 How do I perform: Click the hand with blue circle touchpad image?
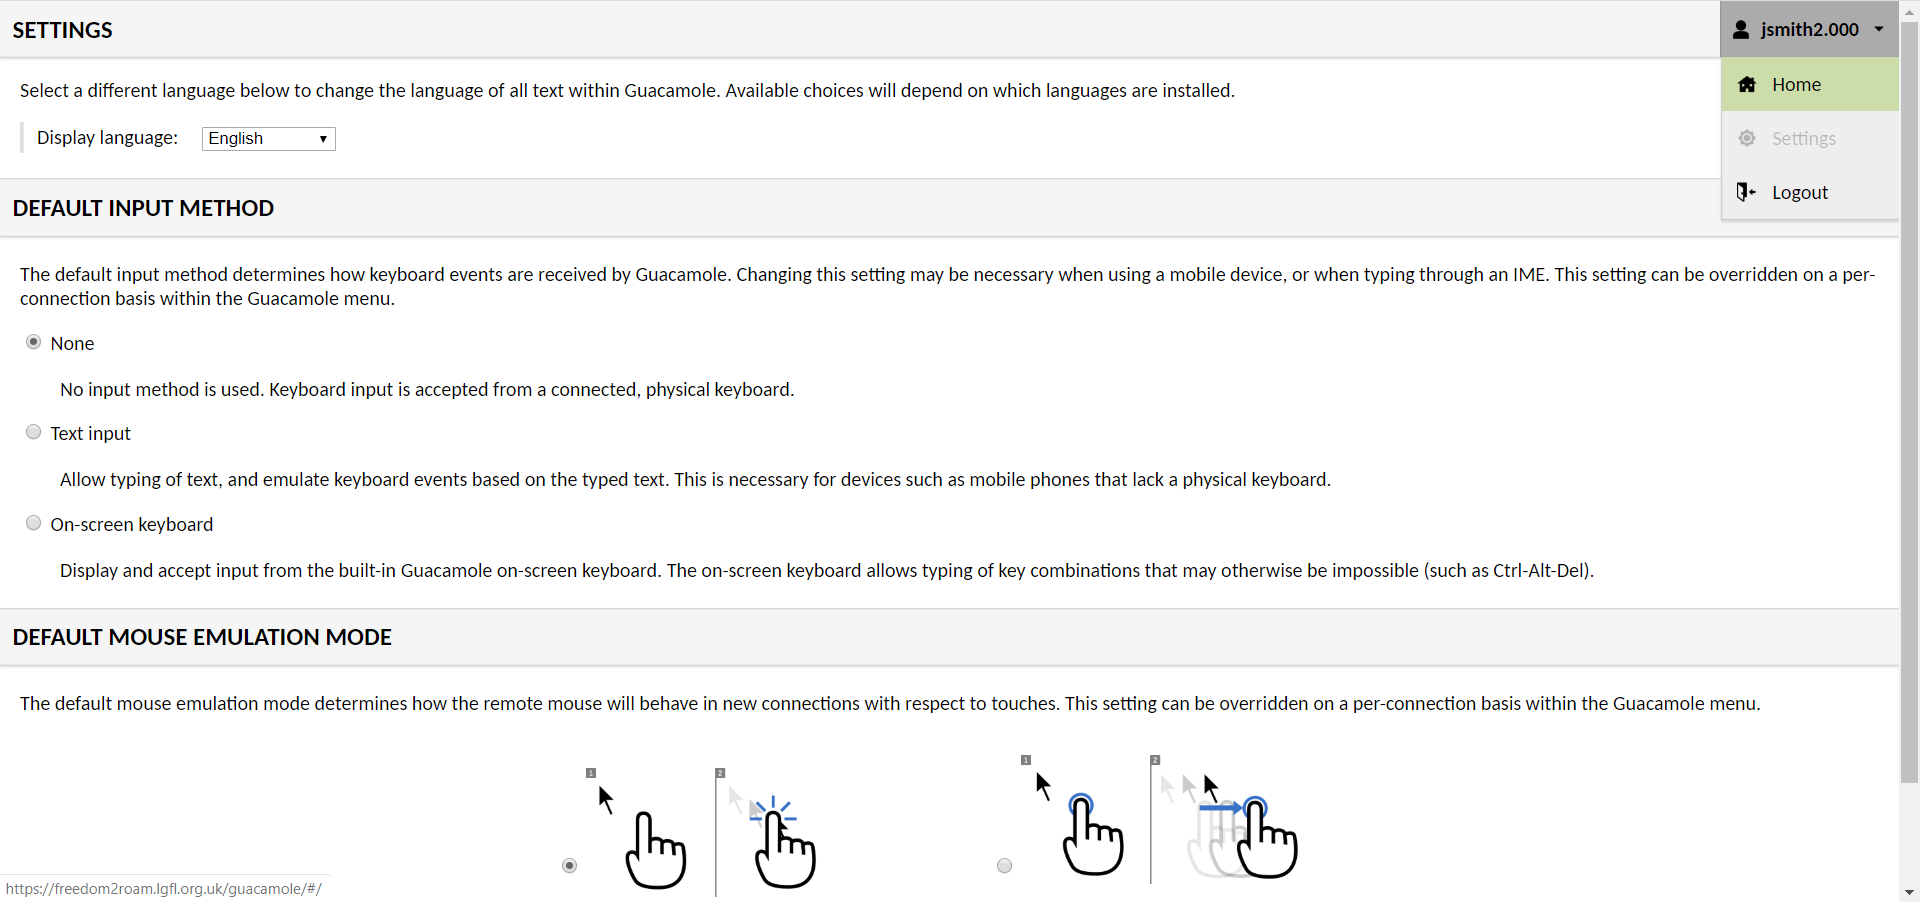[x=1092, y=834]
